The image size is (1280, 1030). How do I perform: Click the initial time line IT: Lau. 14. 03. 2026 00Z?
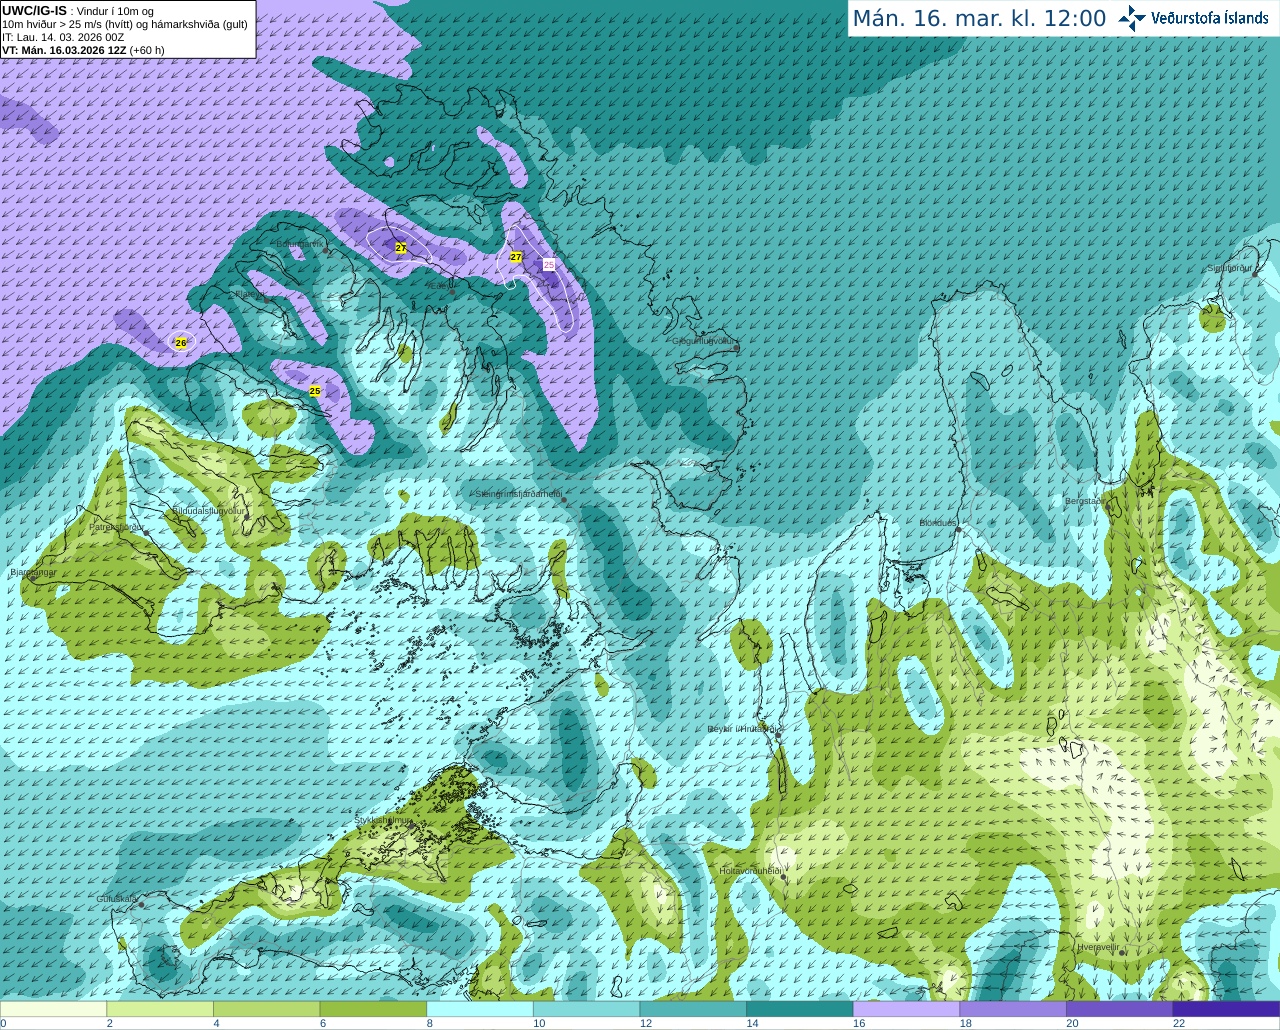coord(63,37)
